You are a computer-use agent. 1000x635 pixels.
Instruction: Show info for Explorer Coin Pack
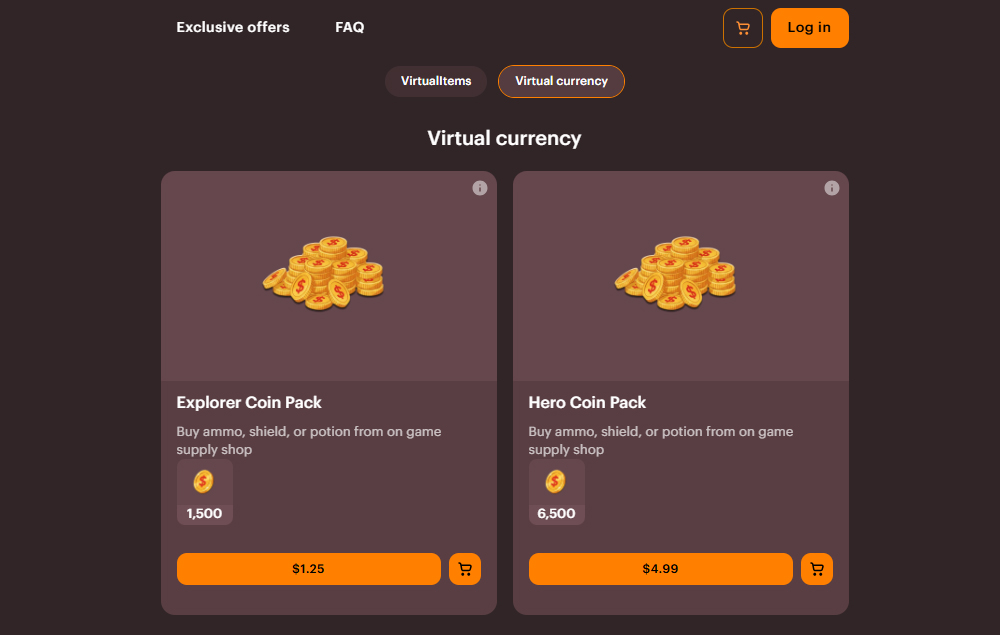click(480, 188)
